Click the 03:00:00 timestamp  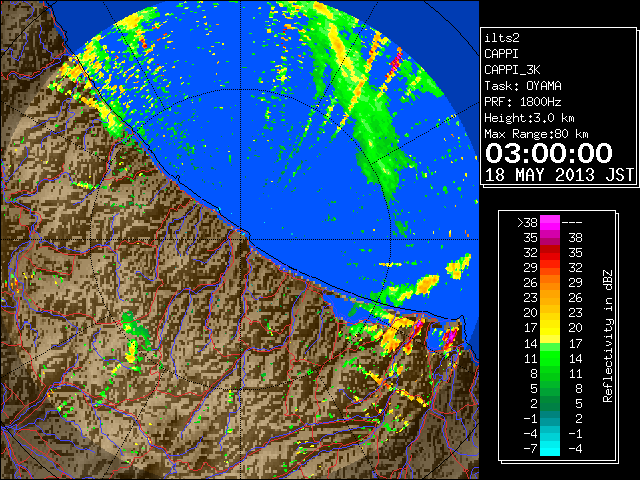pyautogui.click(x=549, y=153)
